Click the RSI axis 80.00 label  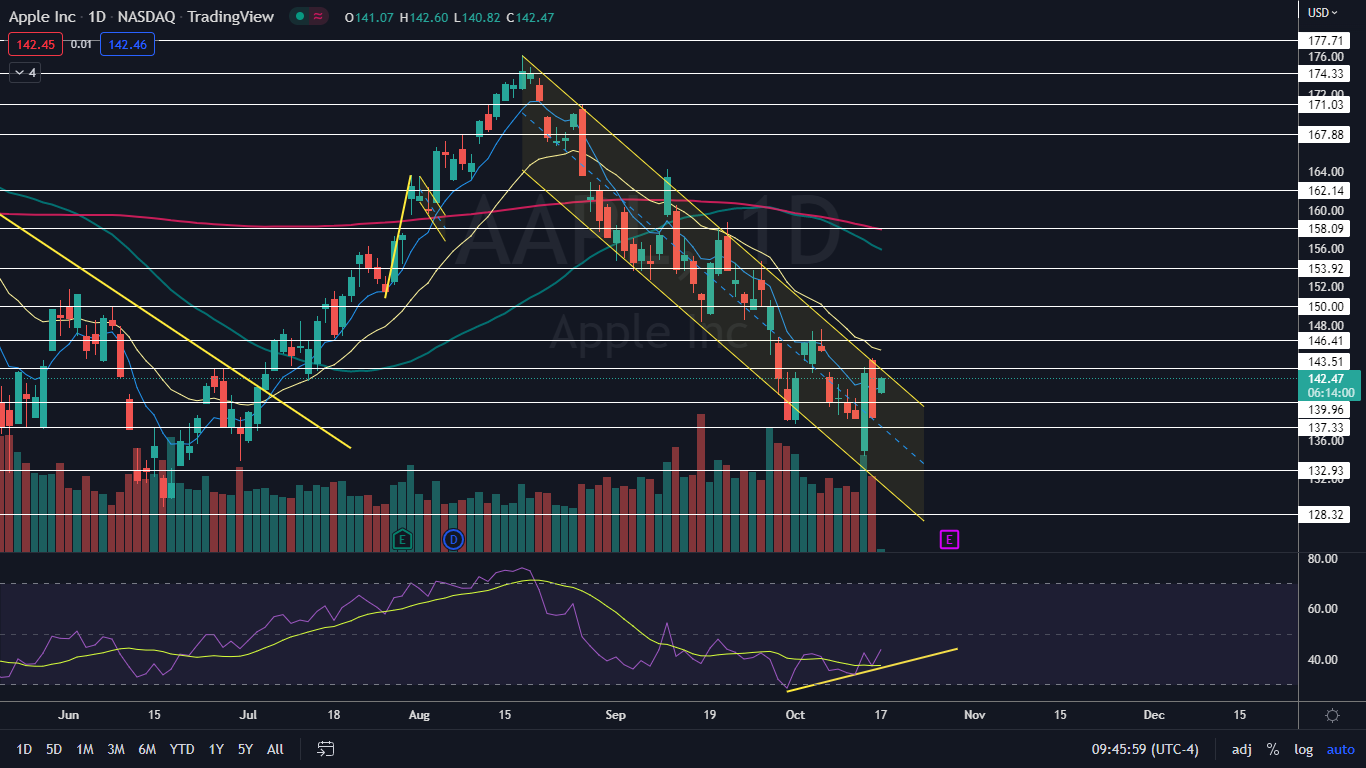point(1322,559)
